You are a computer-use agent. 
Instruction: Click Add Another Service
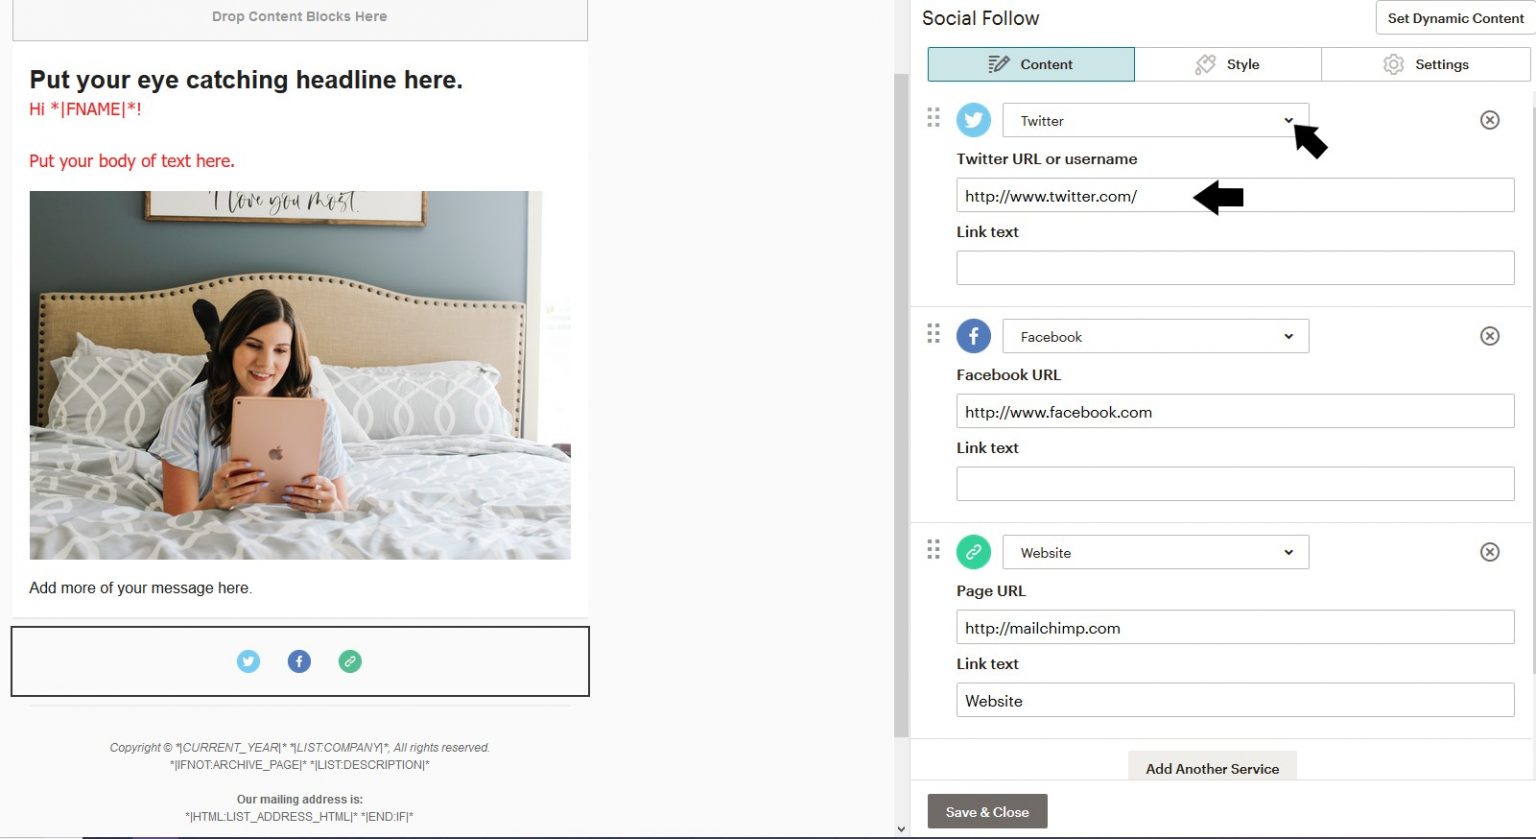(1212, 768)
